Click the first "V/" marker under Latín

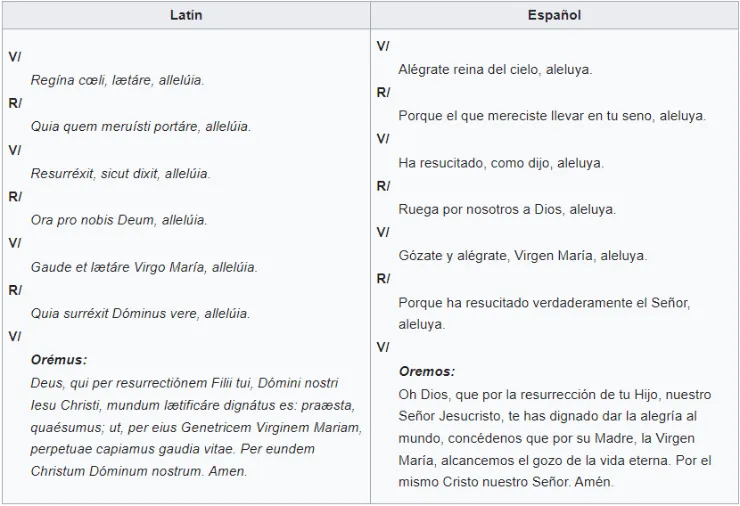[x=15, y=57]
